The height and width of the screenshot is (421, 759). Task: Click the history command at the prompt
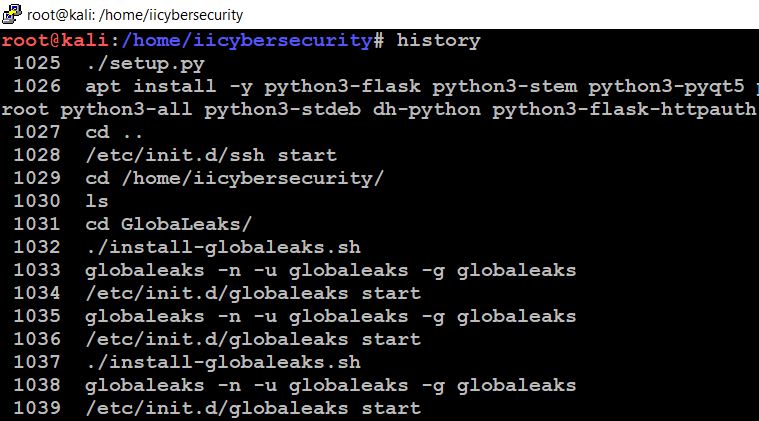439,40
